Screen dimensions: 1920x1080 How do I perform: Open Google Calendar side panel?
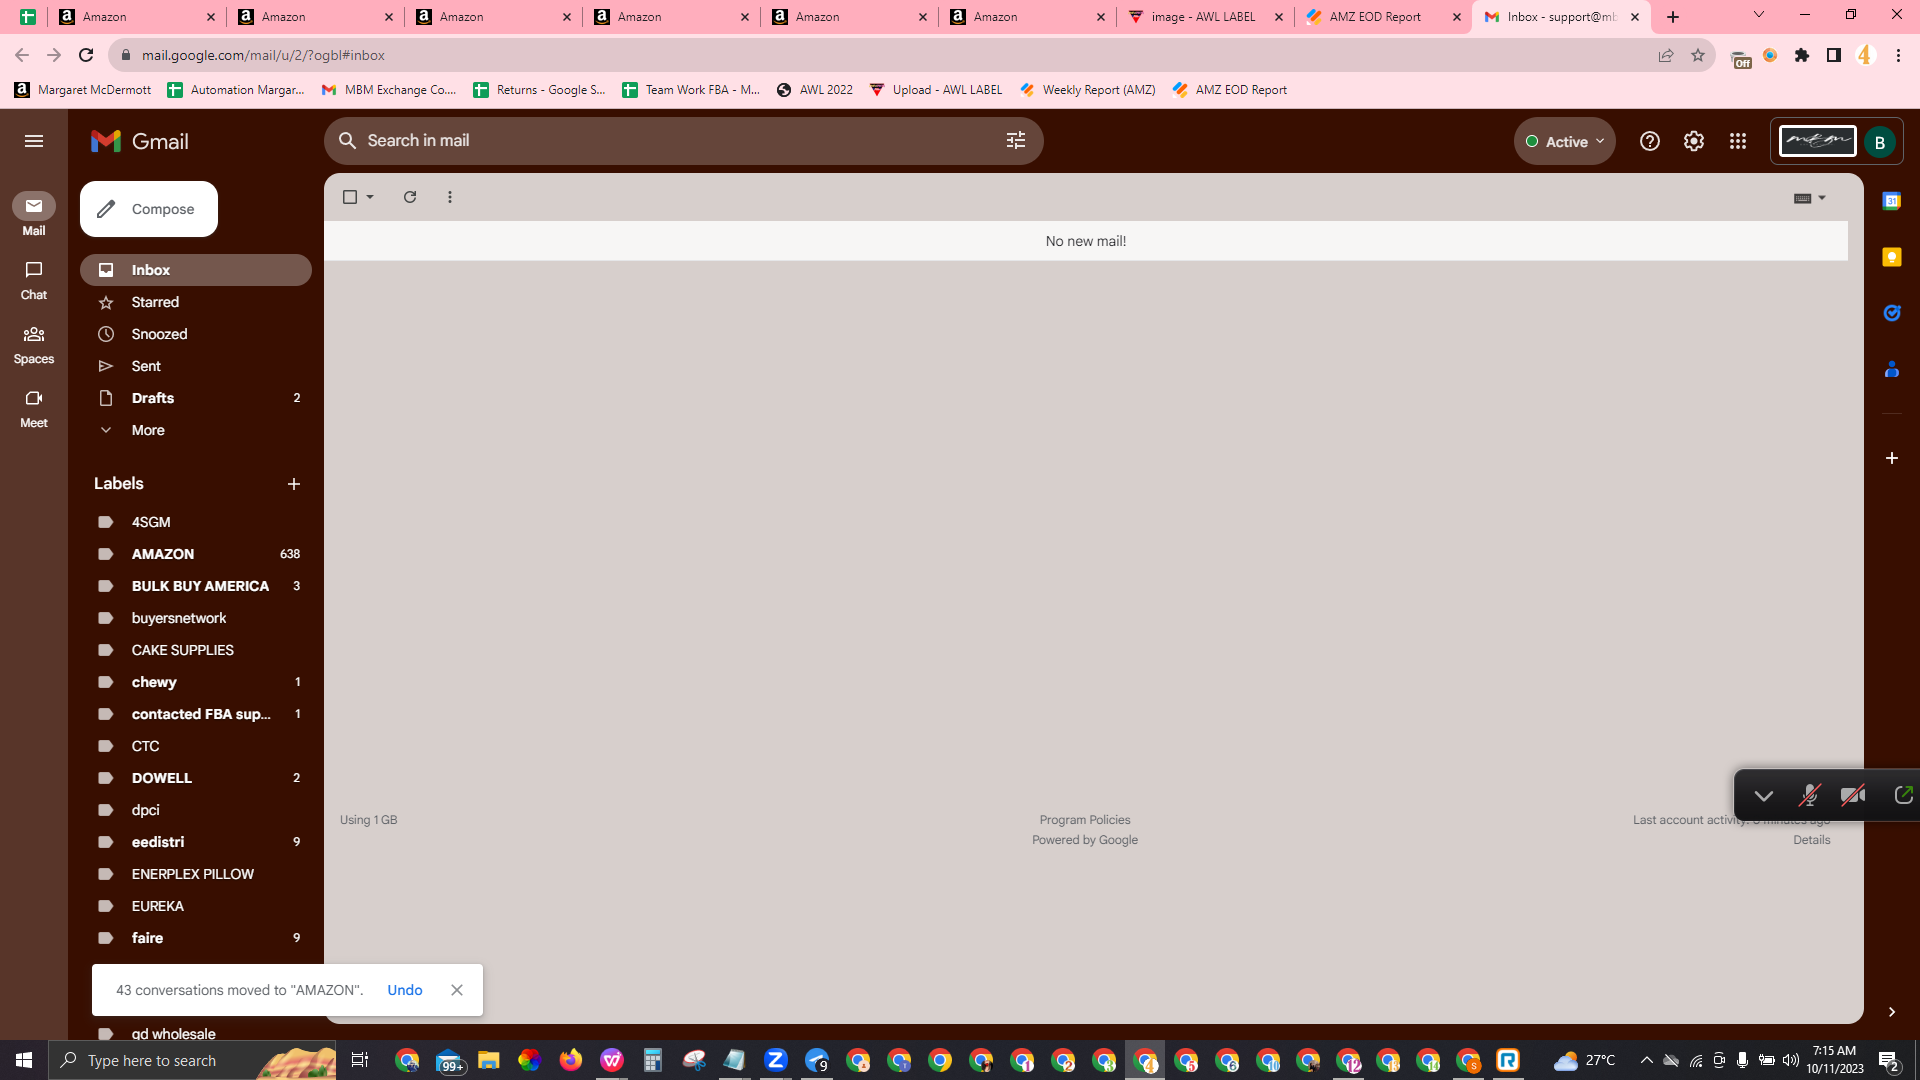pos(1892,201)
